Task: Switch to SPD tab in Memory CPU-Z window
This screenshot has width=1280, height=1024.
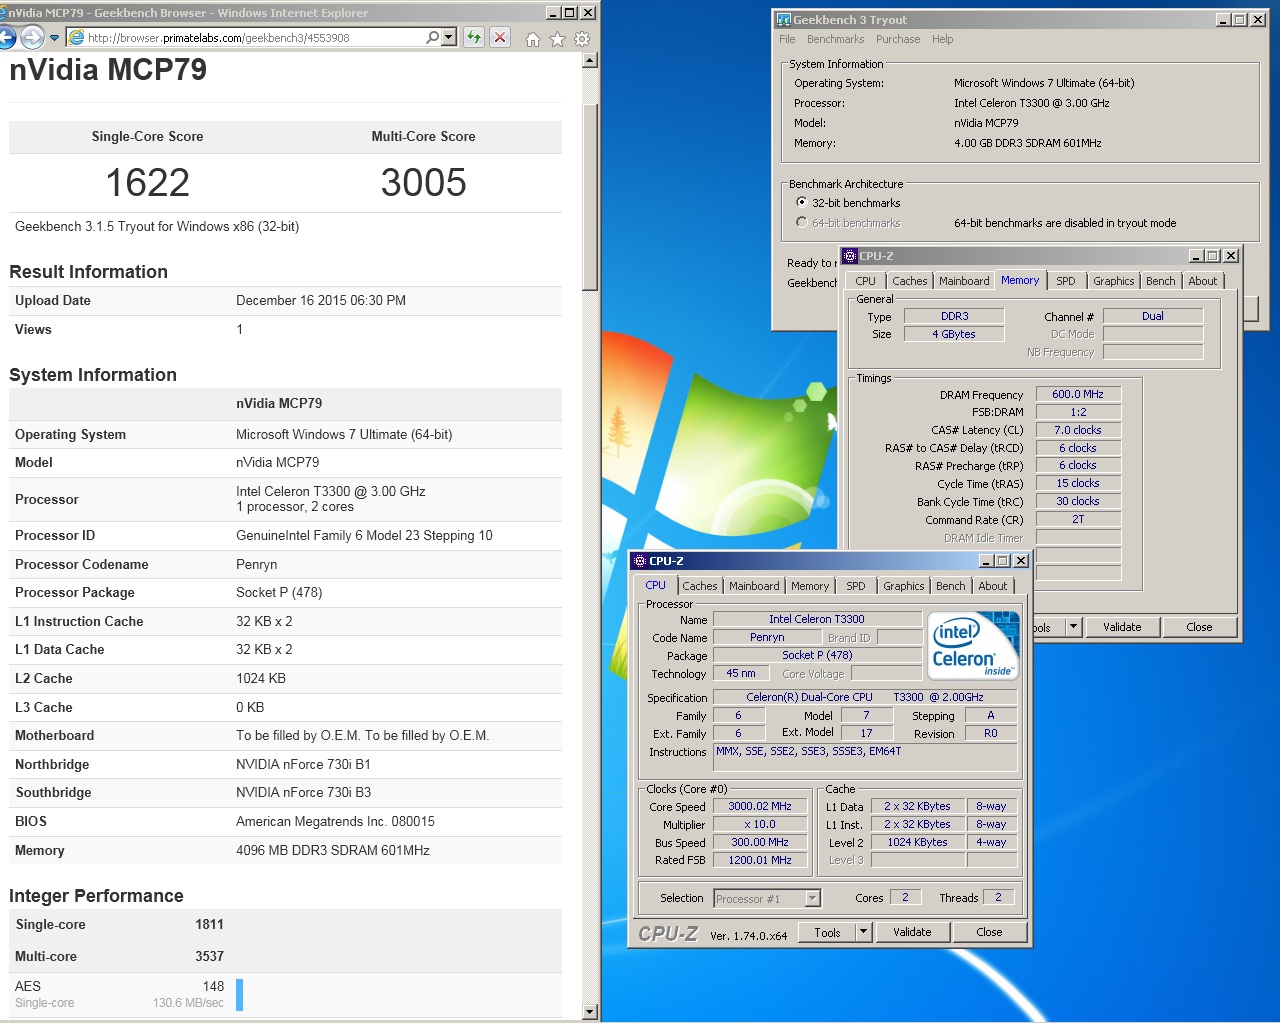Action: click(x=1066, y=281)
